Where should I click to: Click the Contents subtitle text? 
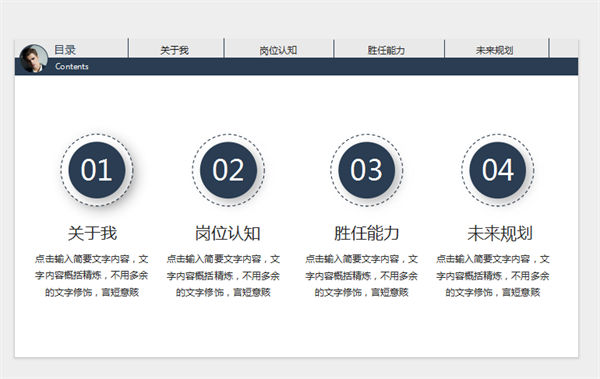(x=72, y=66)
